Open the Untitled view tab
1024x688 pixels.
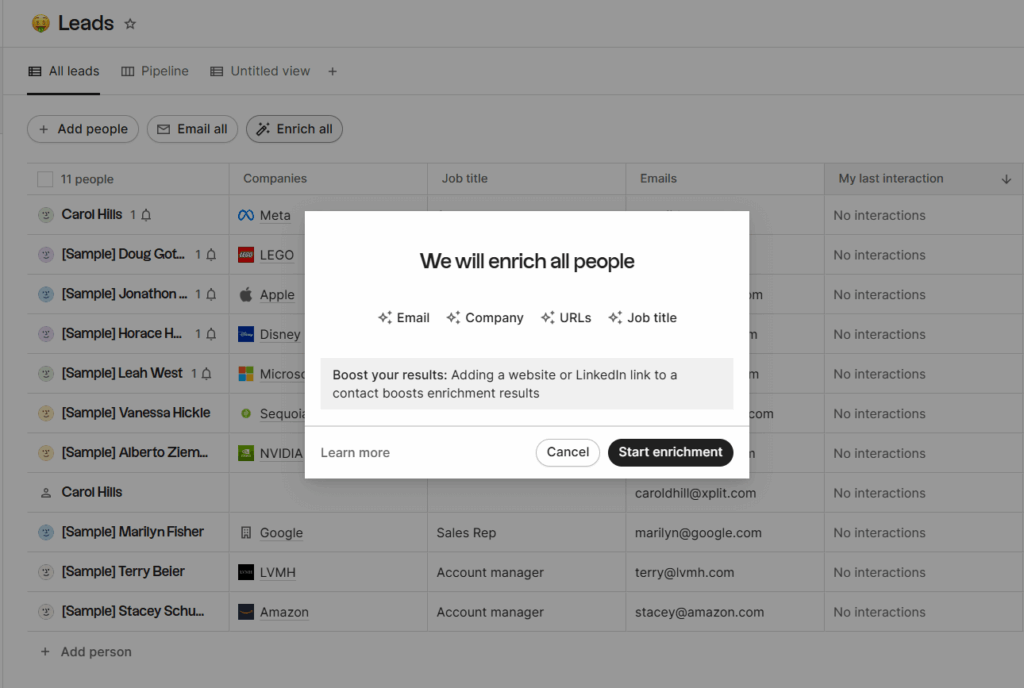(x=260, y=71)
